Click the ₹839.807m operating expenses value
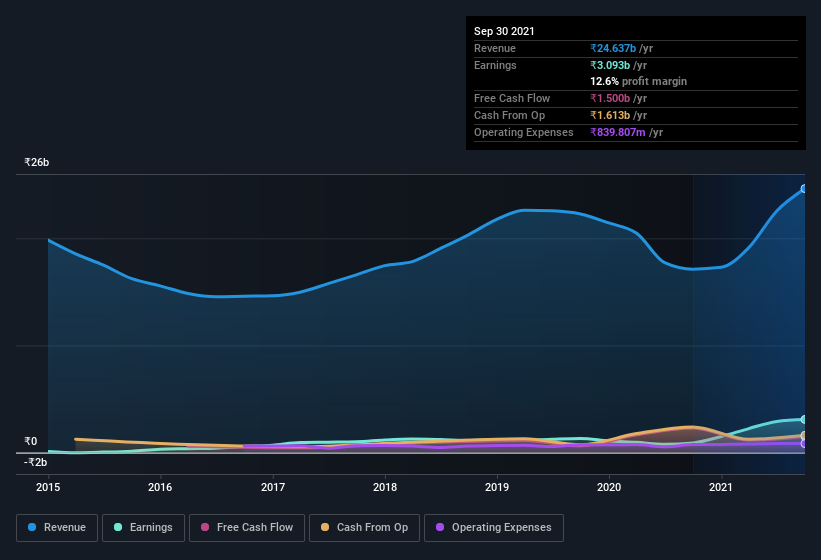This screenshot has height=560, width=821. 618,132
